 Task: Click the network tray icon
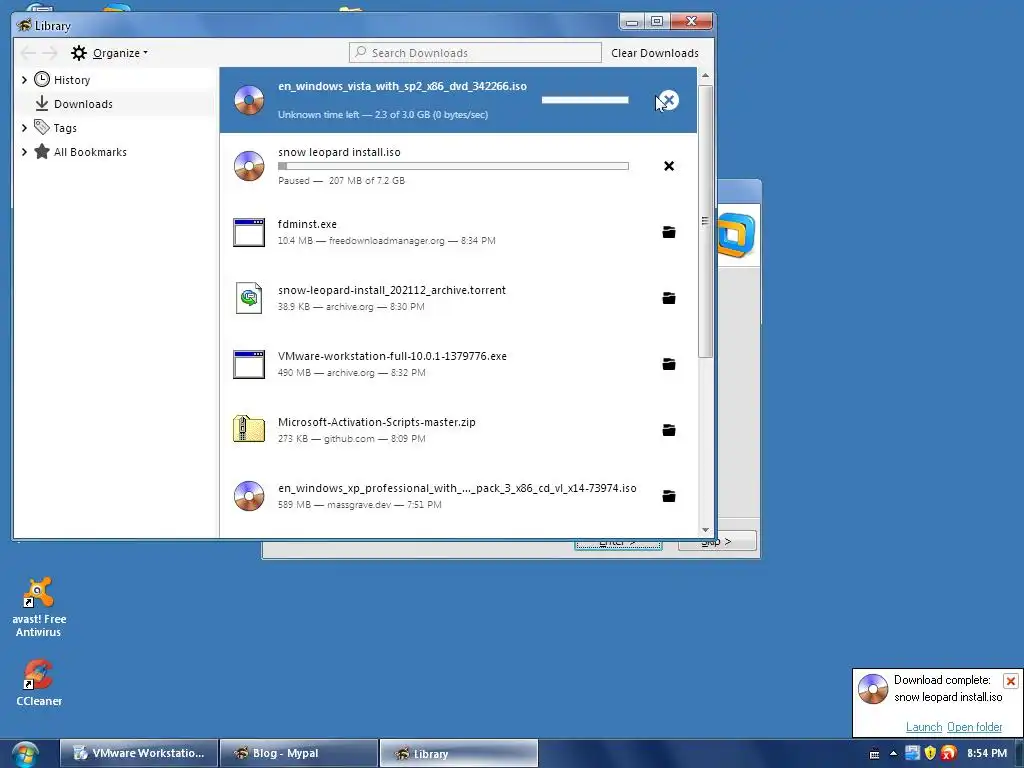pyautogui.click(x=912, y=753)
